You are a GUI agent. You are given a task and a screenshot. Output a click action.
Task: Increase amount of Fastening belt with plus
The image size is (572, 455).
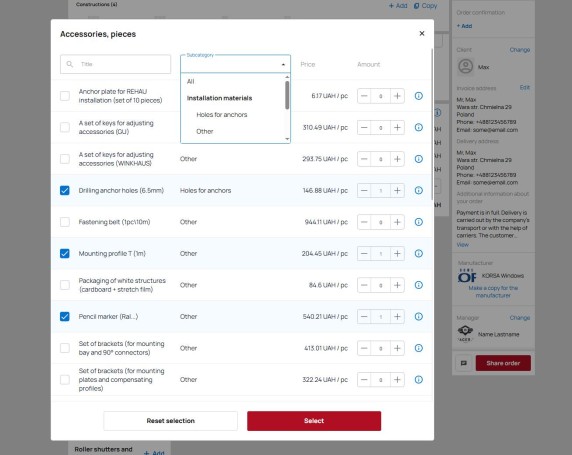[397, 222]
